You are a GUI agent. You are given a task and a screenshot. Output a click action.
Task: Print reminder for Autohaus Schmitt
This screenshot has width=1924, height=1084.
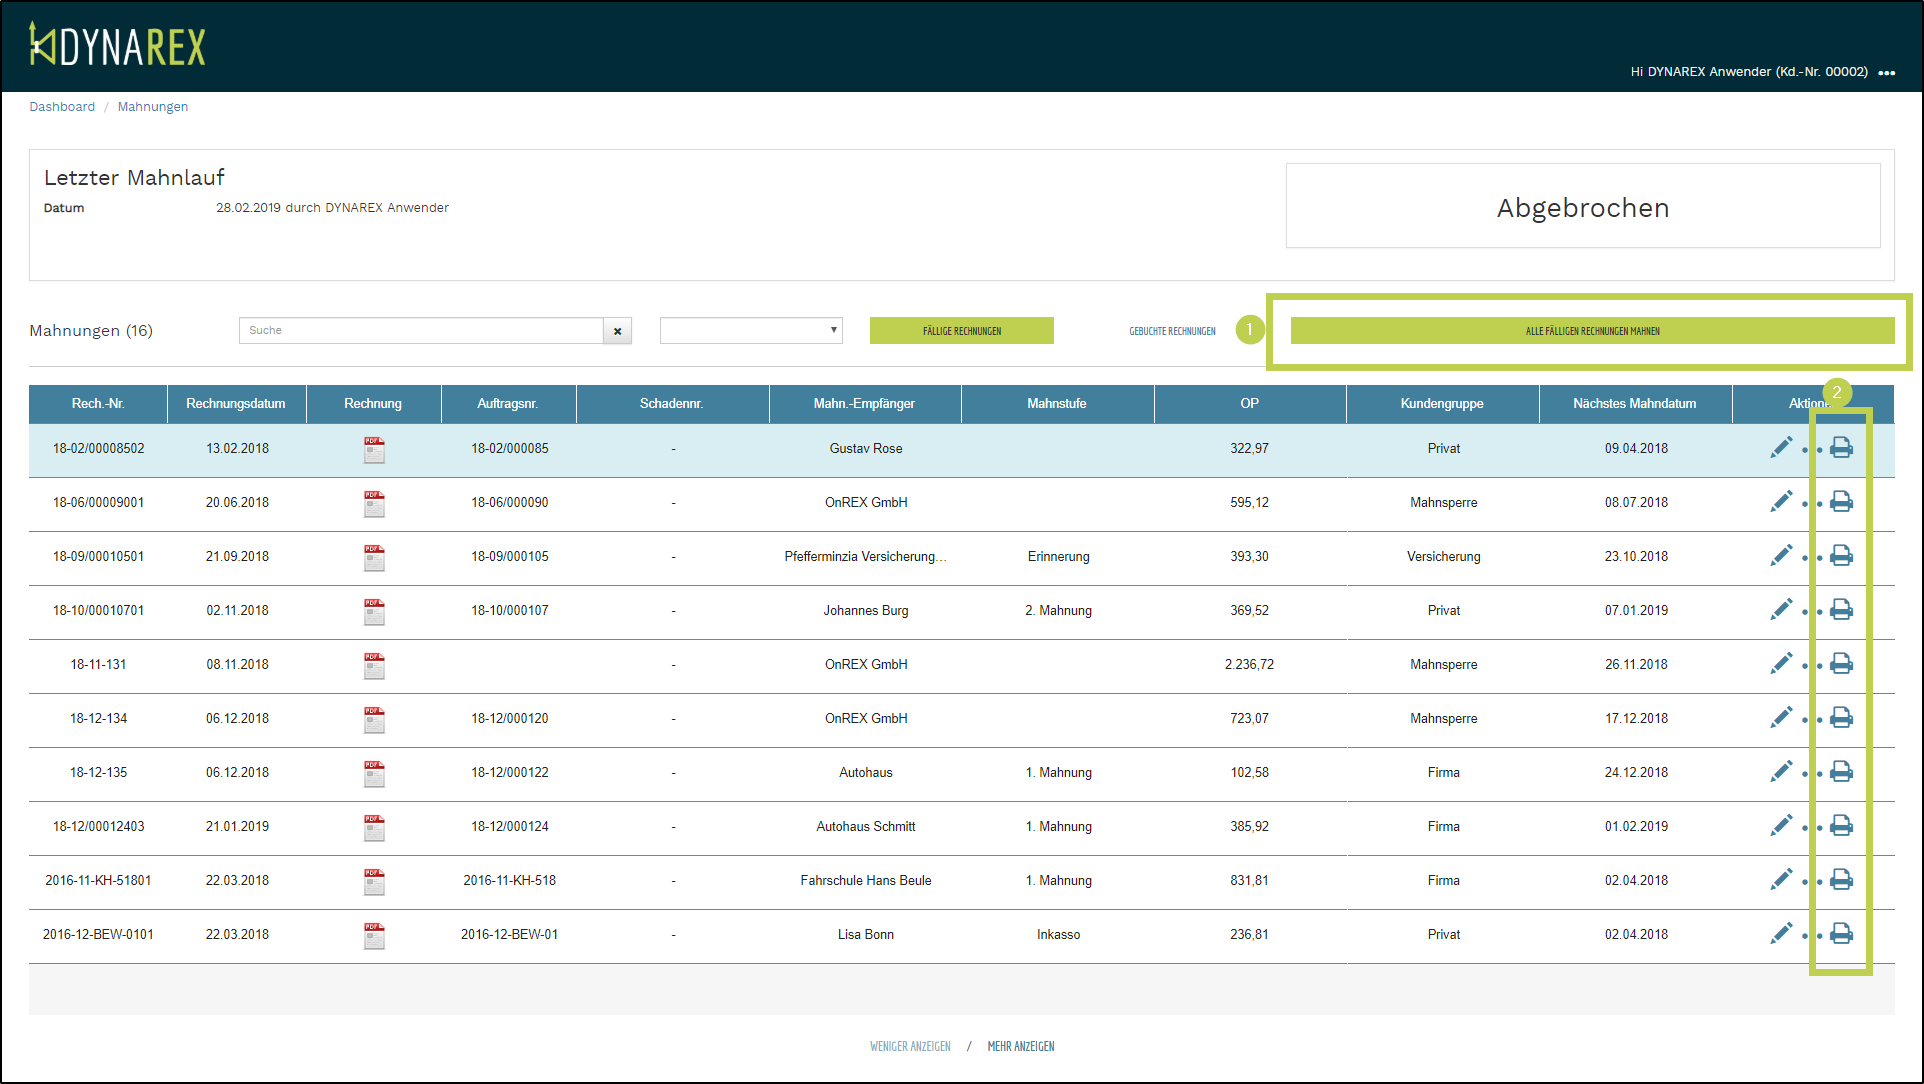(x=1841, y=826)
